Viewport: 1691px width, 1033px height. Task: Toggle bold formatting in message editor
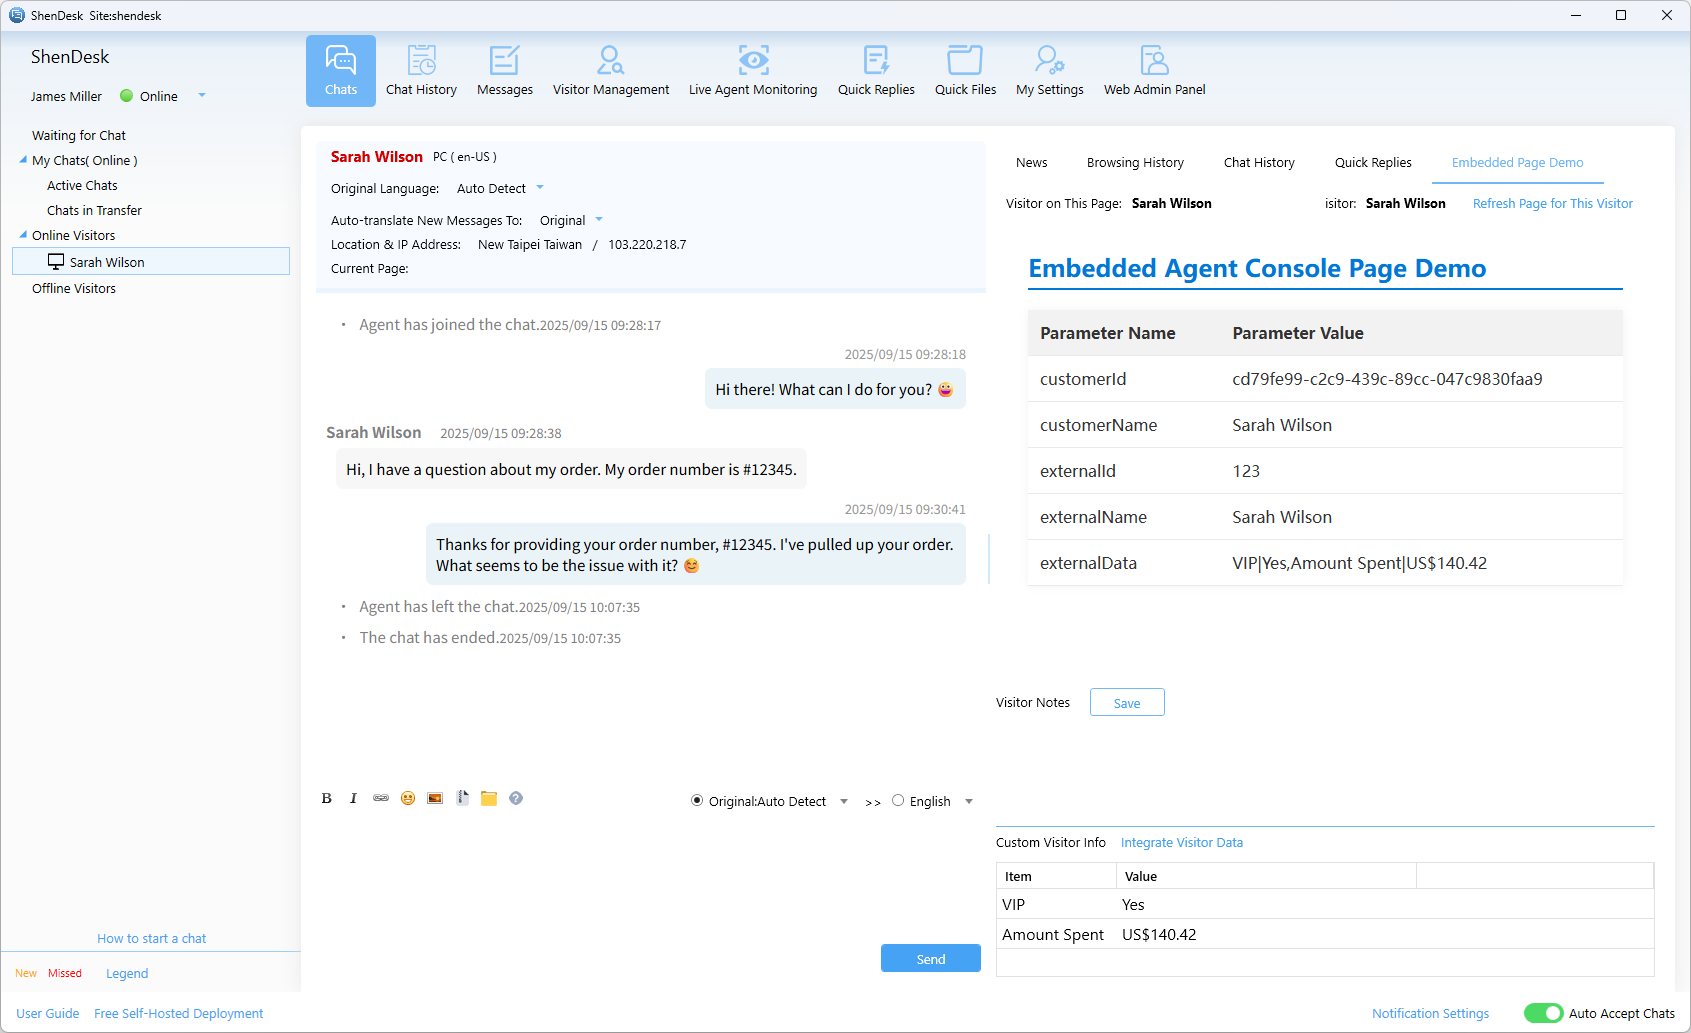(x=326, y=798)
